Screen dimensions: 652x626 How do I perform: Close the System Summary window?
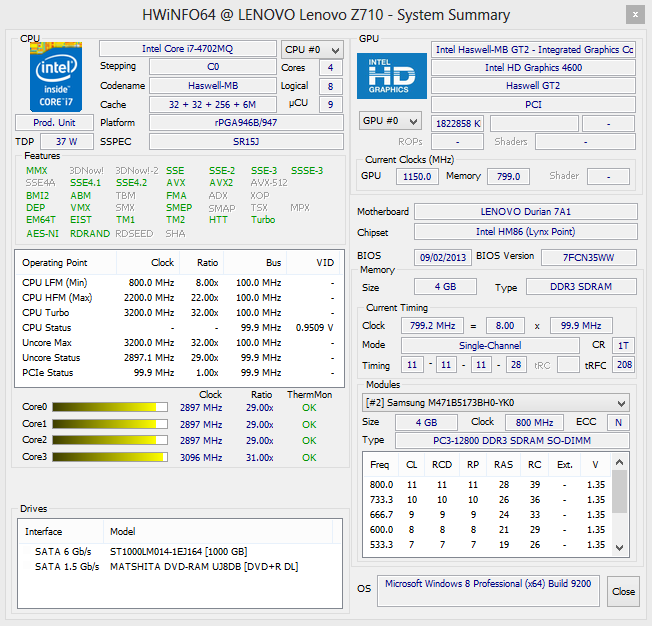(x=635, y=15)
